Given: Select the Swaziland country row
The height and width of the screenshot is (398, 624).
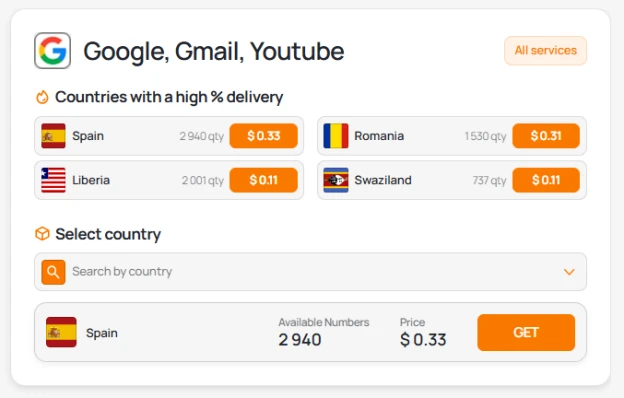Looking at the screenshot, I should point(452,180).
